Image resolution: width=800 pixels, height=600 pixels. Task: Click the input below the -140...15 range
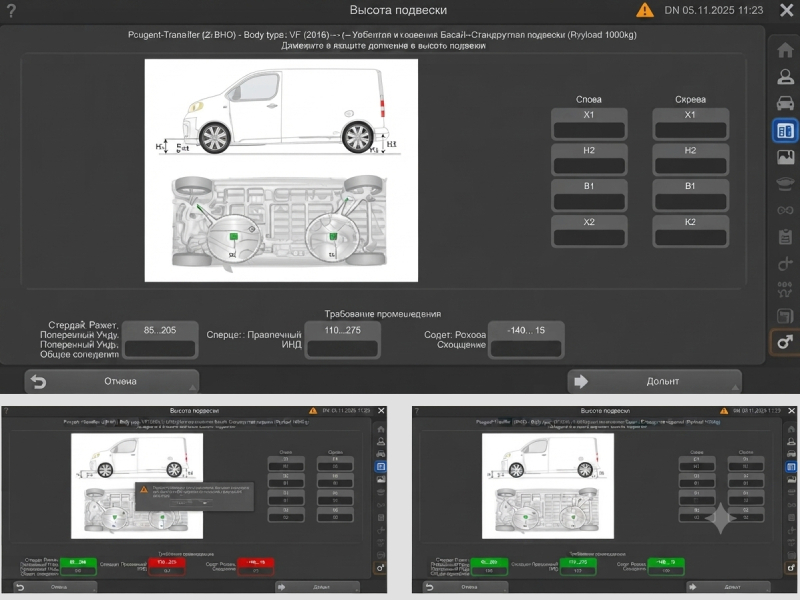pyautogui.click(x=526, y=348)
